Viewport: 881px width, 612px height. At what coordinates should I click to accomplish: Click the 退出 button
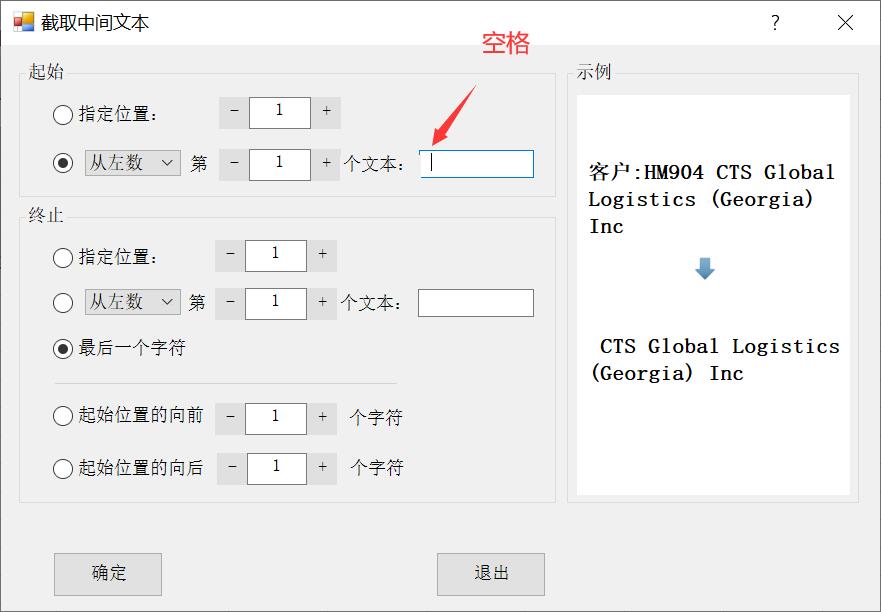[x=491, y=574]
